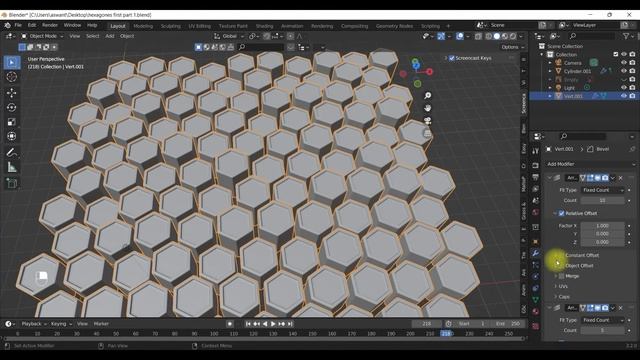Open the File menu
The width and height of the screenshot is (640, 360).
(x=18, y=25)
